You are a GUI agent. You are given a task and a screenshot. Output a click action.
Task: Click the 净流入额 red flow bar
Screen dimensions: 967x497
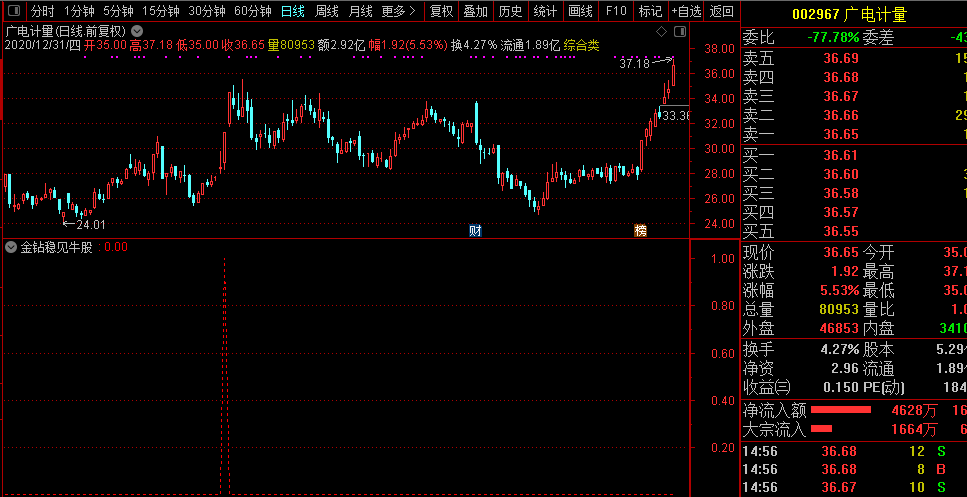click(x=840, y=410)
